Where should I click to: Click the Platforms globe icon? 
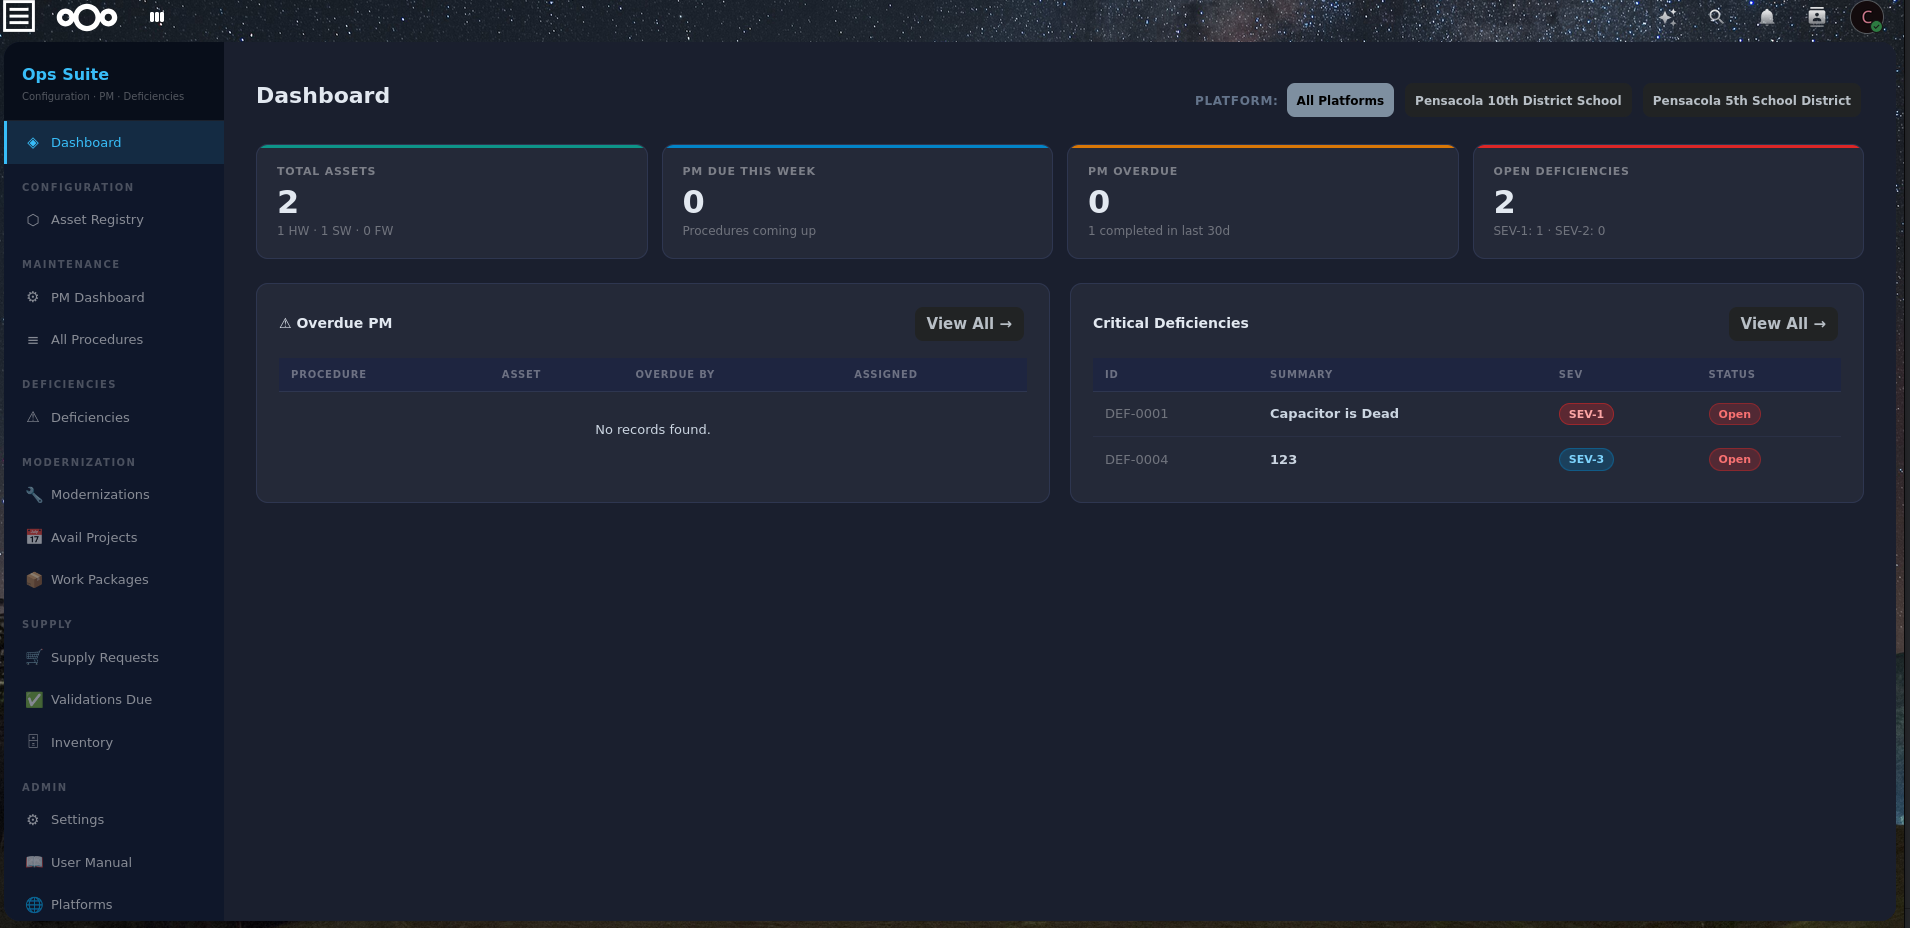[x=34, y=905]
